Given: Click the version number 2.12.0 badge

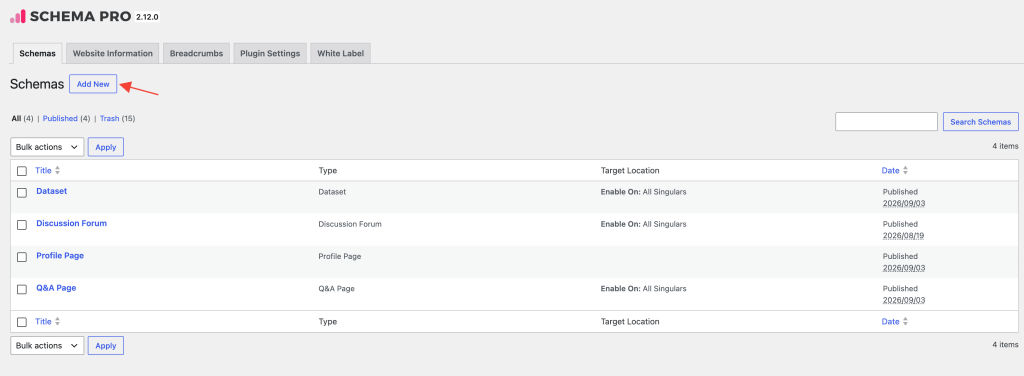Looking at the screenshot, I should [148, 16].
